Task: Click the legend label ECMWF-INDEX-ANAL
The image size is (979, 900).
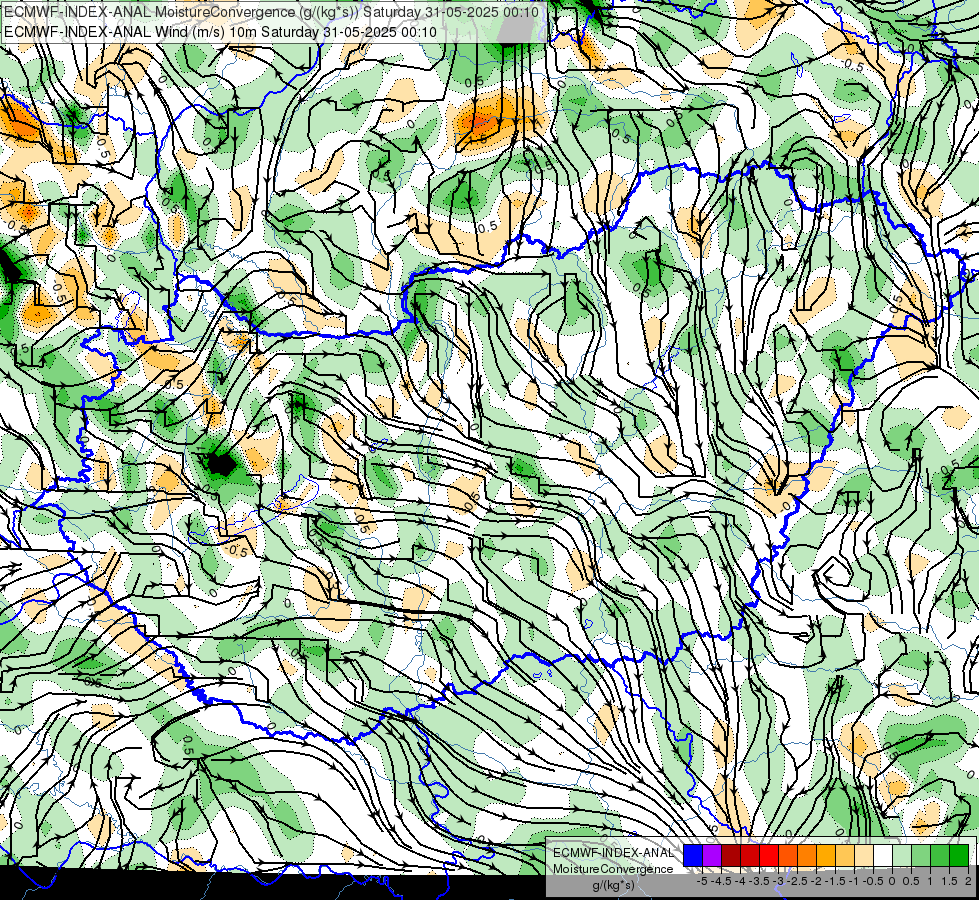Action: click(x=613, y=853)
